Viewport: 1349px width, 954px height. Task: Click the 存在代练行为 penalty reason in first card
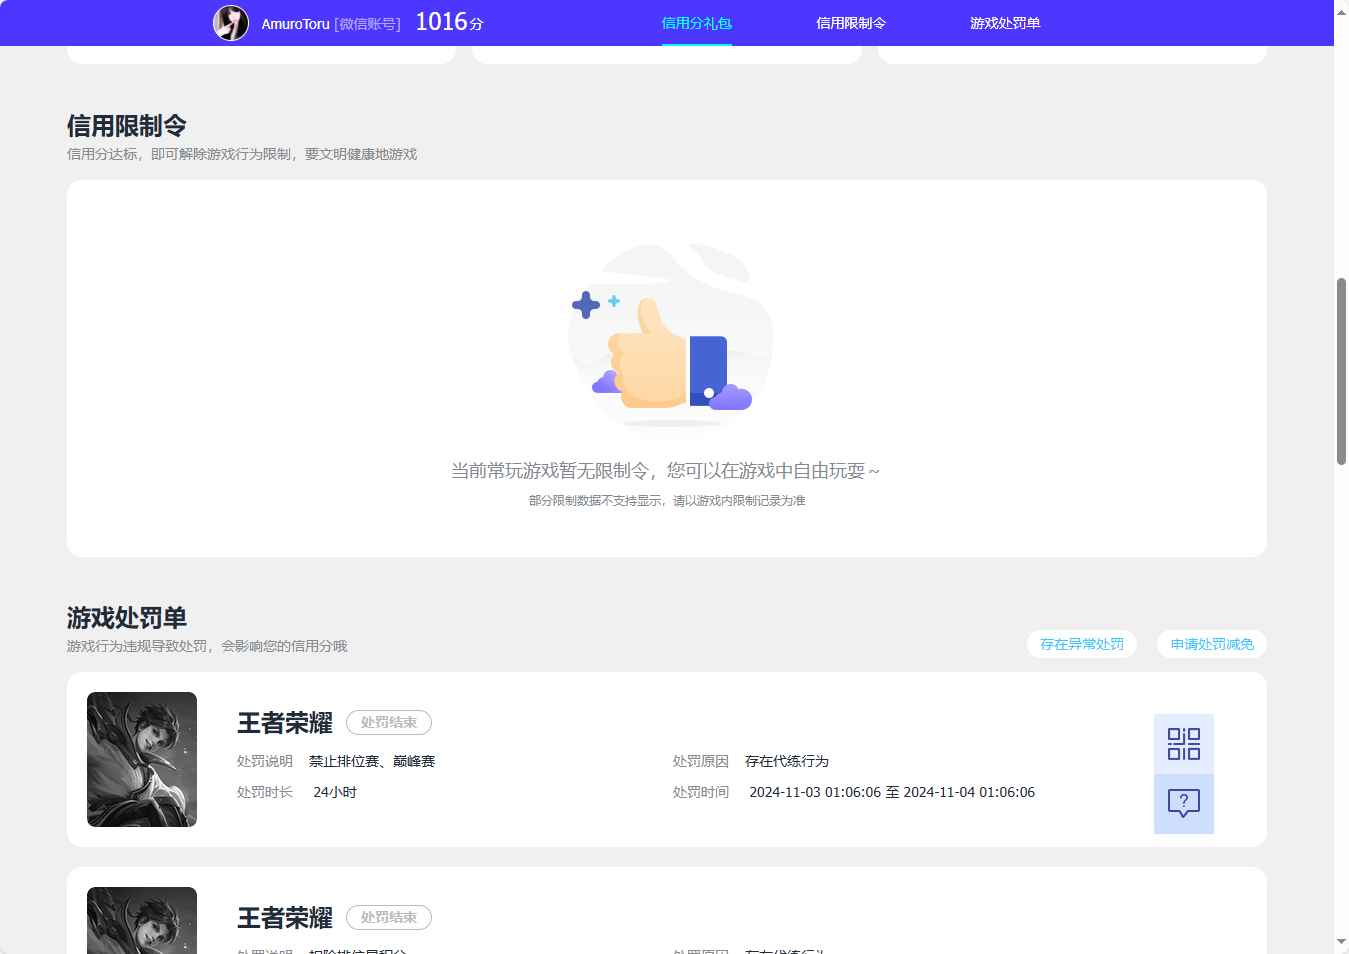tap(787, 761)
